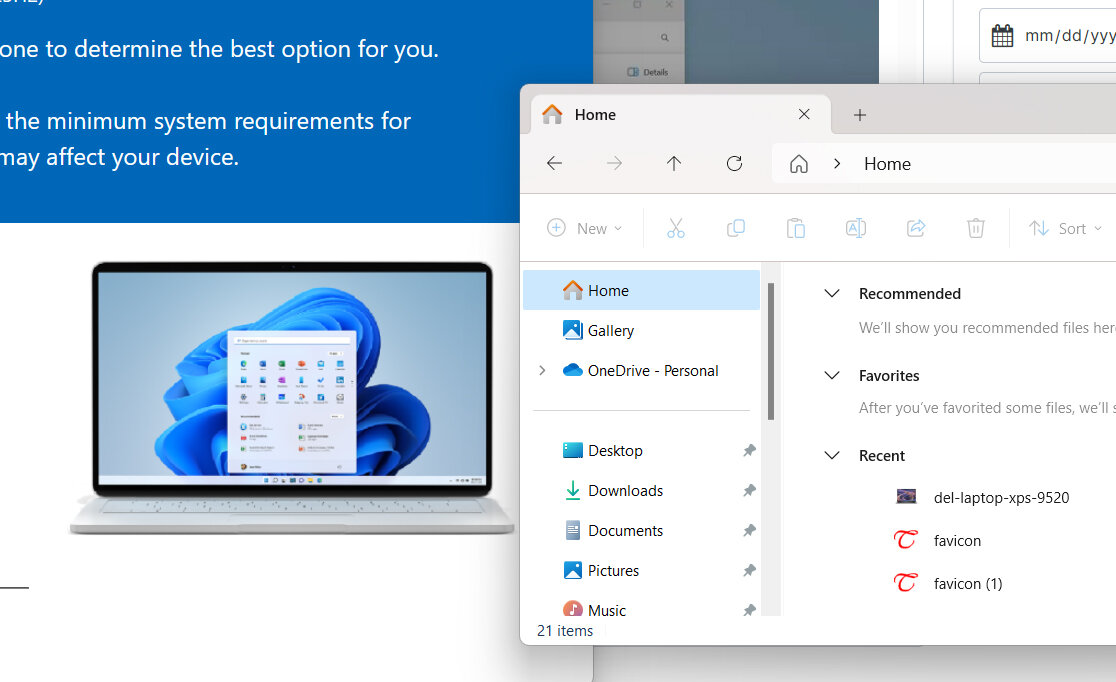The height and width of the screenshot is (682, 1116).
Task: Unpin Desktop using its pin icon
Action: point(749,450)
